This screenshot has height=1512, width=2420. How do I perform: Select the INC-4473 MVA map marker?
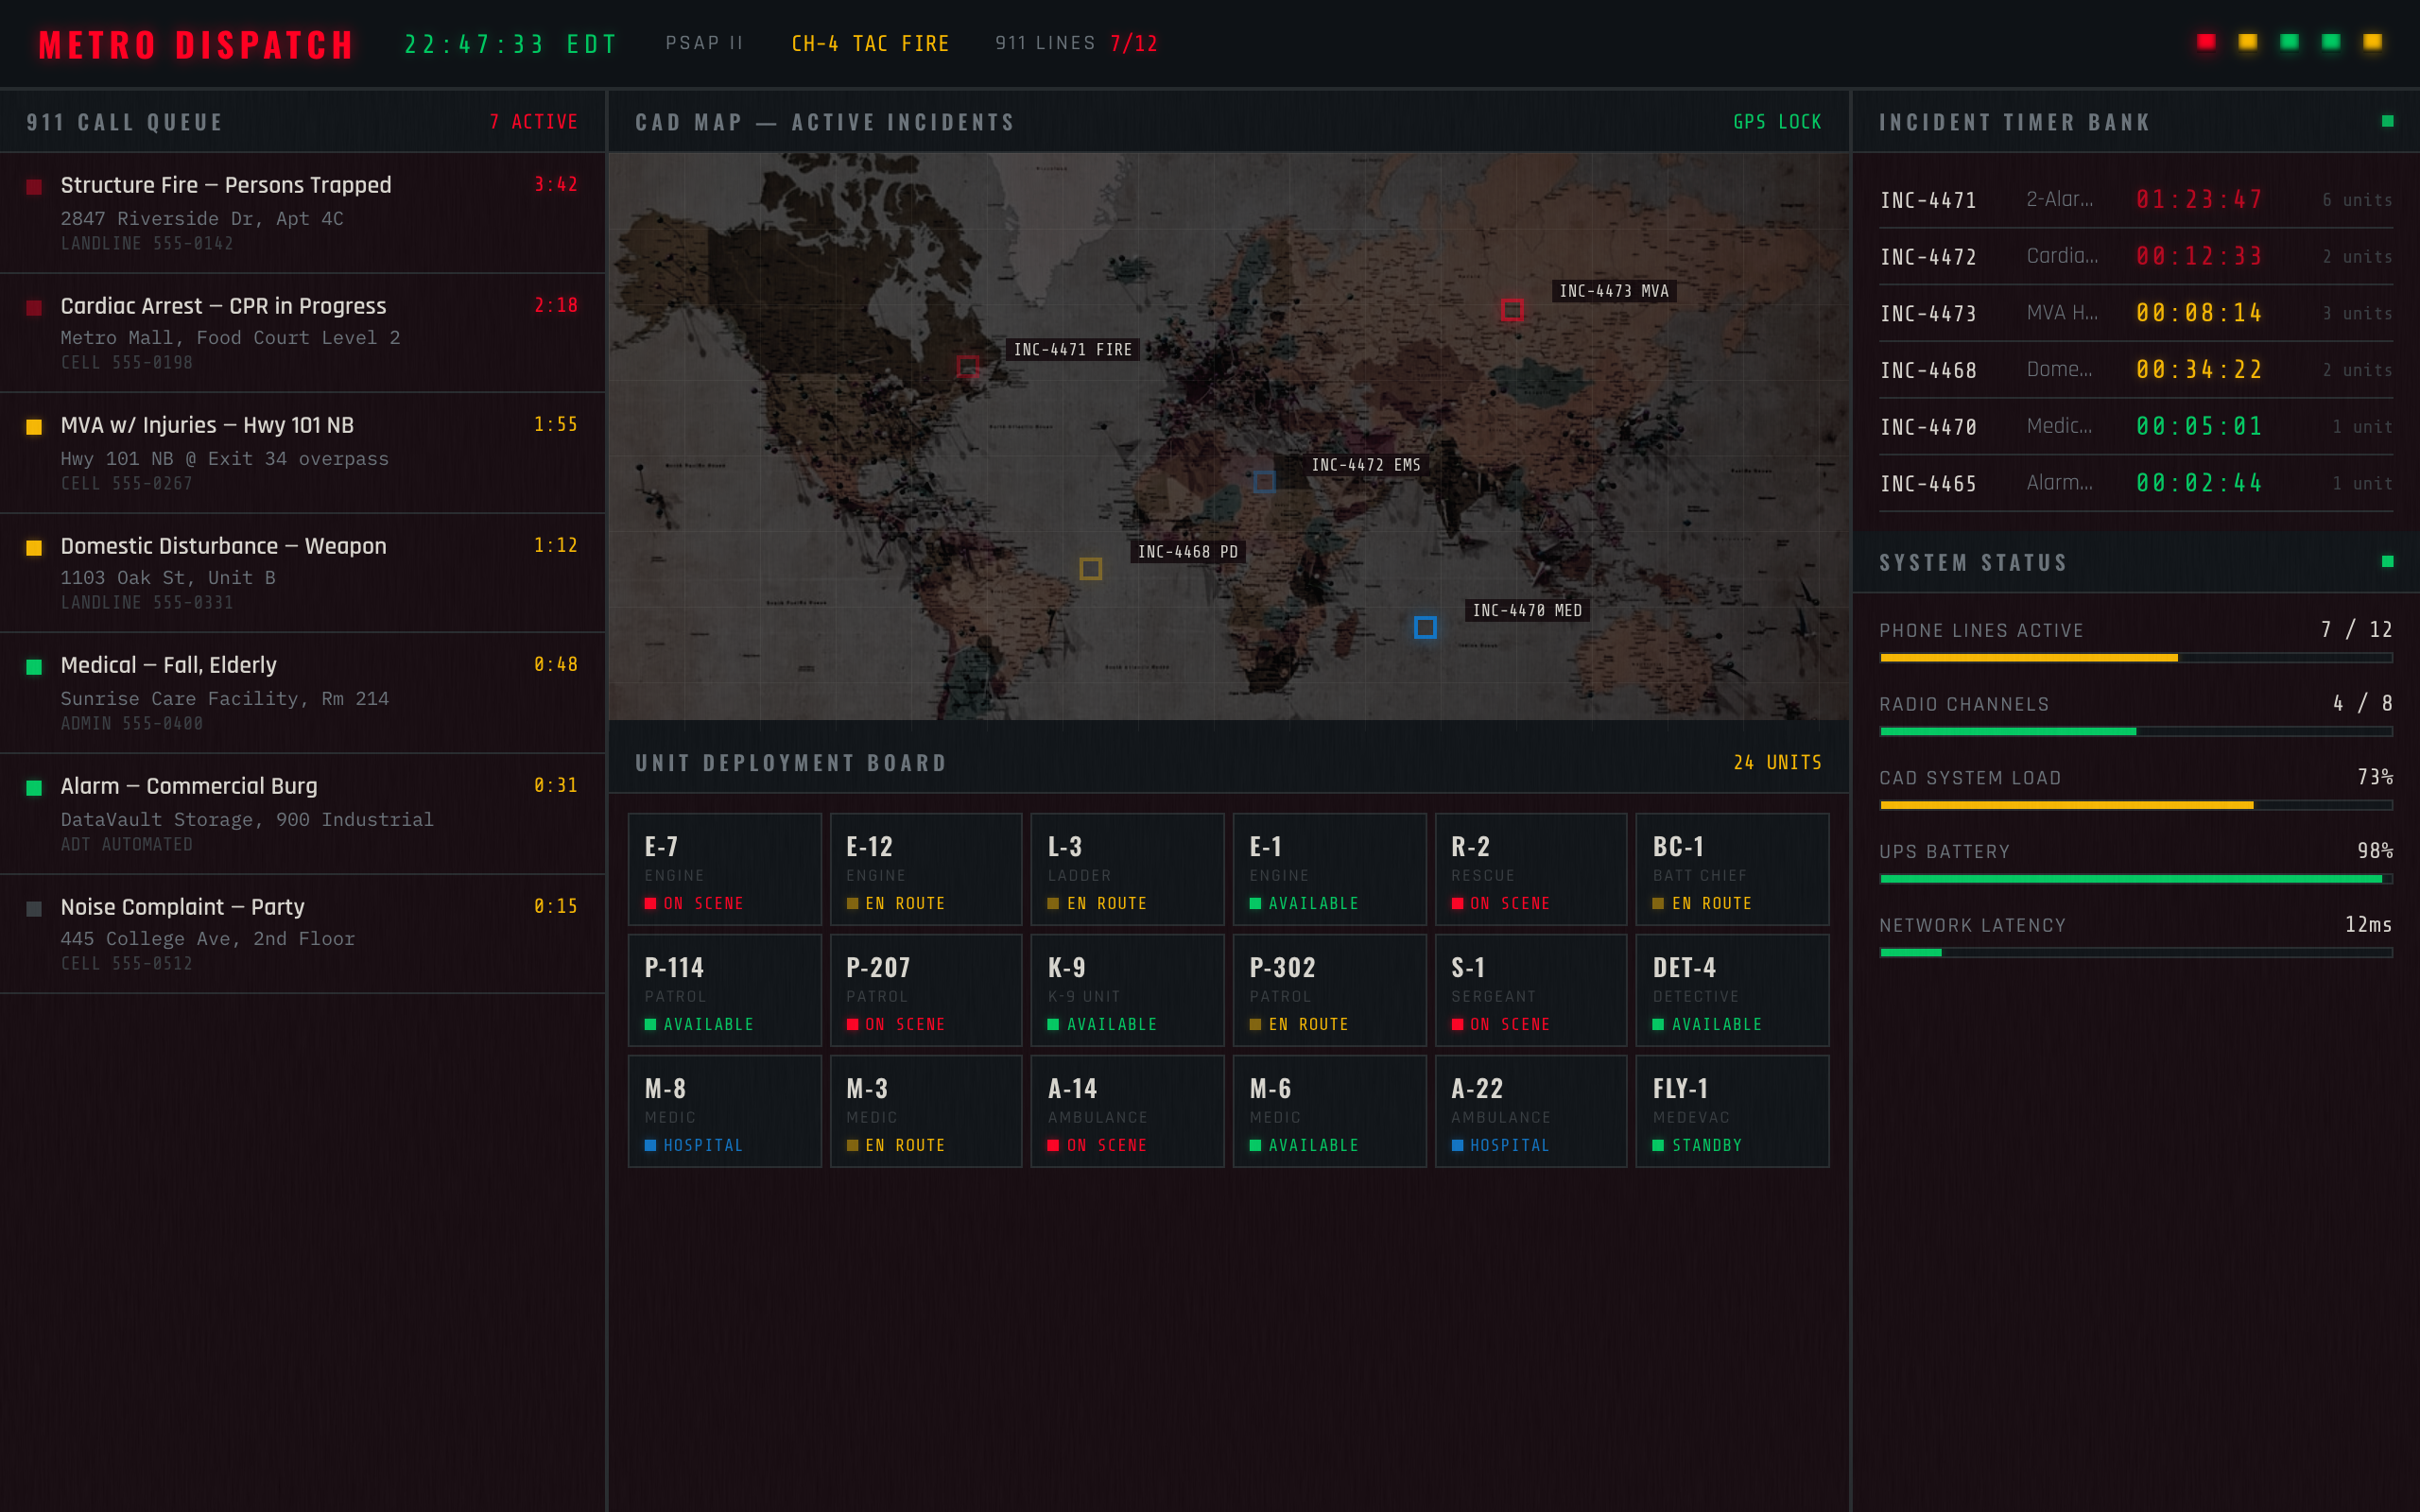[x=1512, y=311]
